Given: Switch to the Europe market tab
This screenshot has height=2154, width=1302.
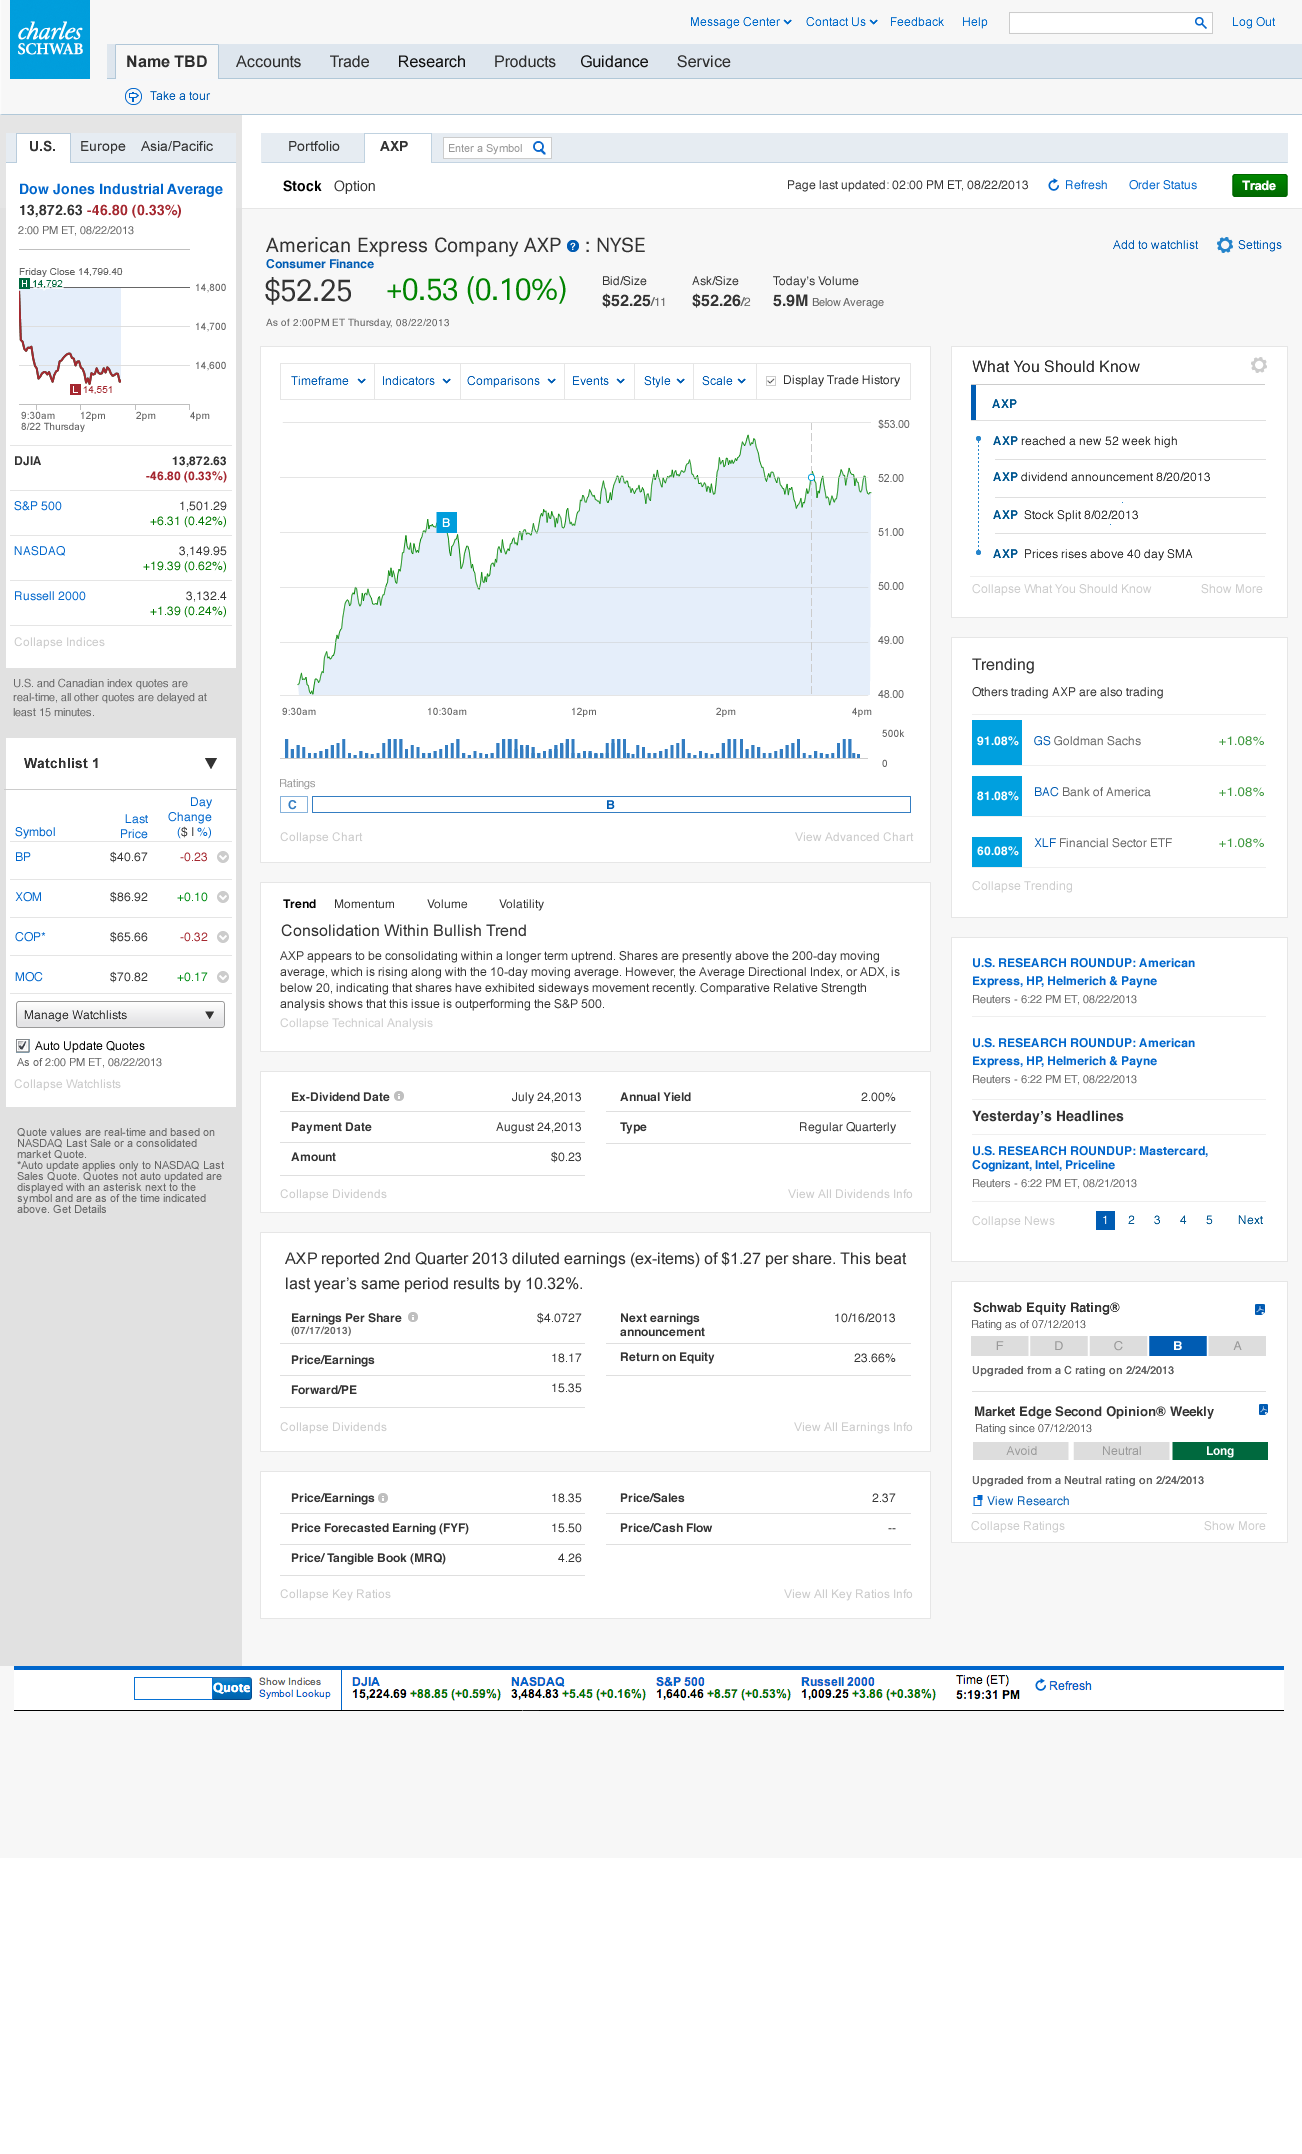Looking at the screenshot, I should 103,146.
